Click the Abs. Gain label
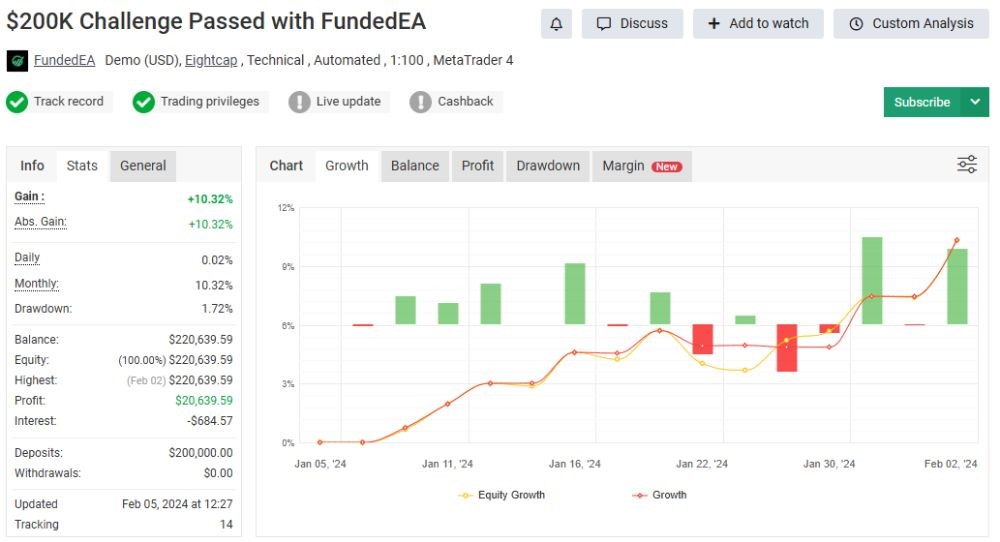1000x542 pixels. pos(40,222)
